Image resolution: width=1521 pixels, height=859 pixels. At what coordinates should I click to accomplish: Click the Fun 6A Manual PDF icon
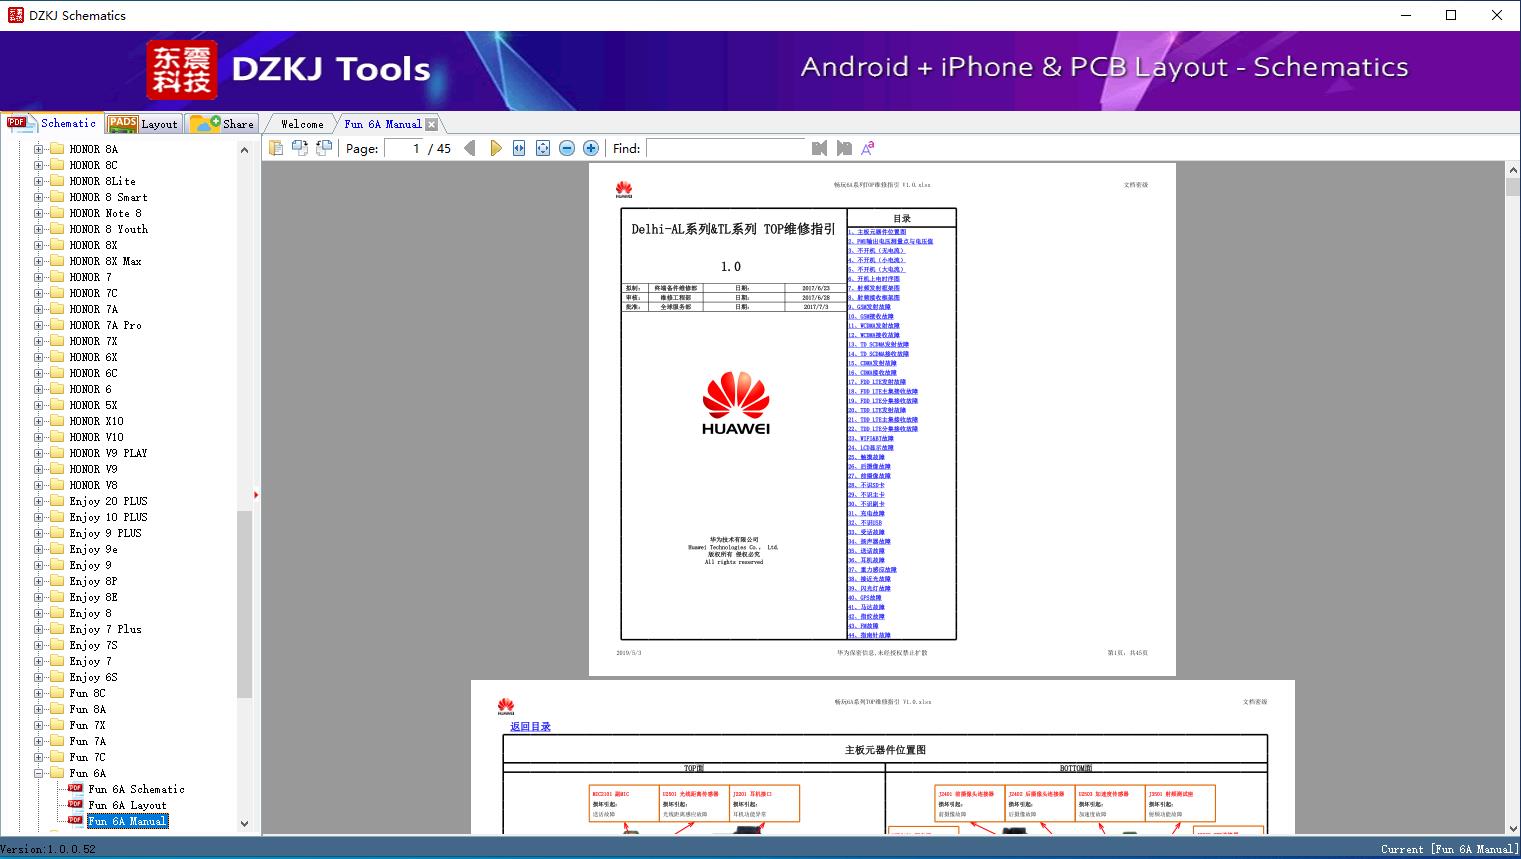click(75, 821)
